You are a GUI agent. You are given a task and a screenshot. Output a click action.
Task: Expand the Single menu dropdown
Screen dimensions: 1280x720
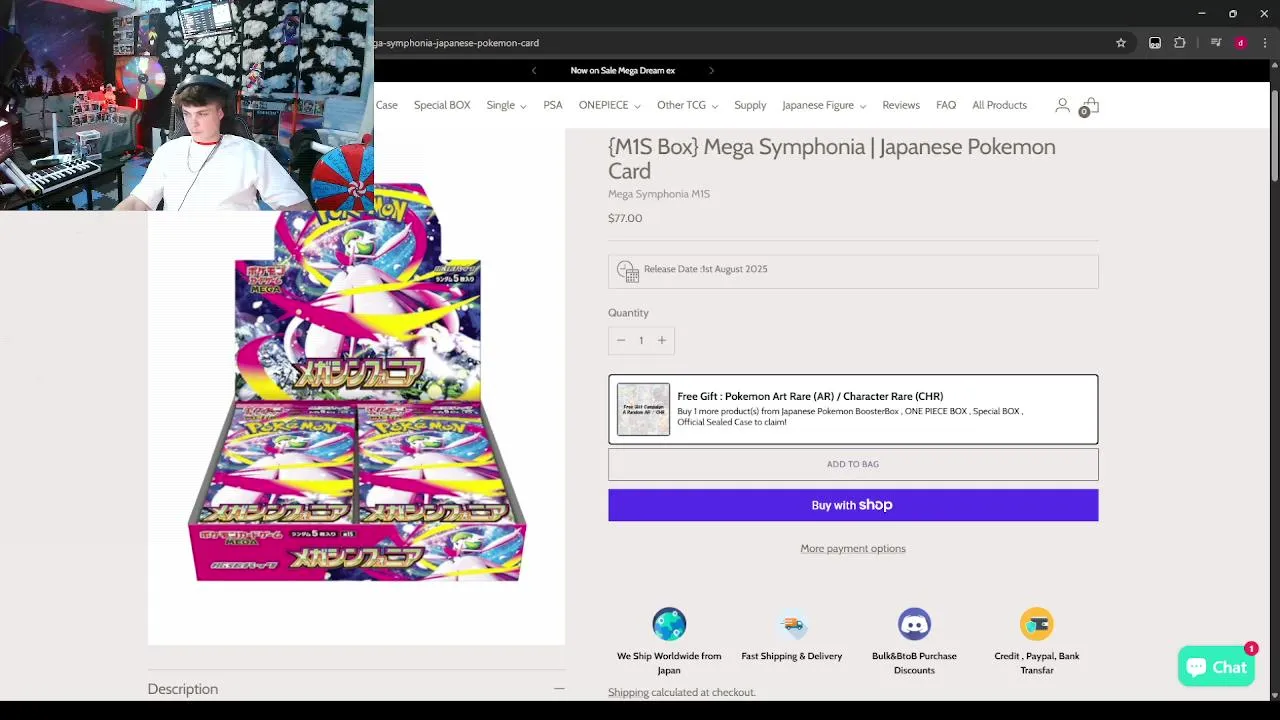click(x=506, y=105)
